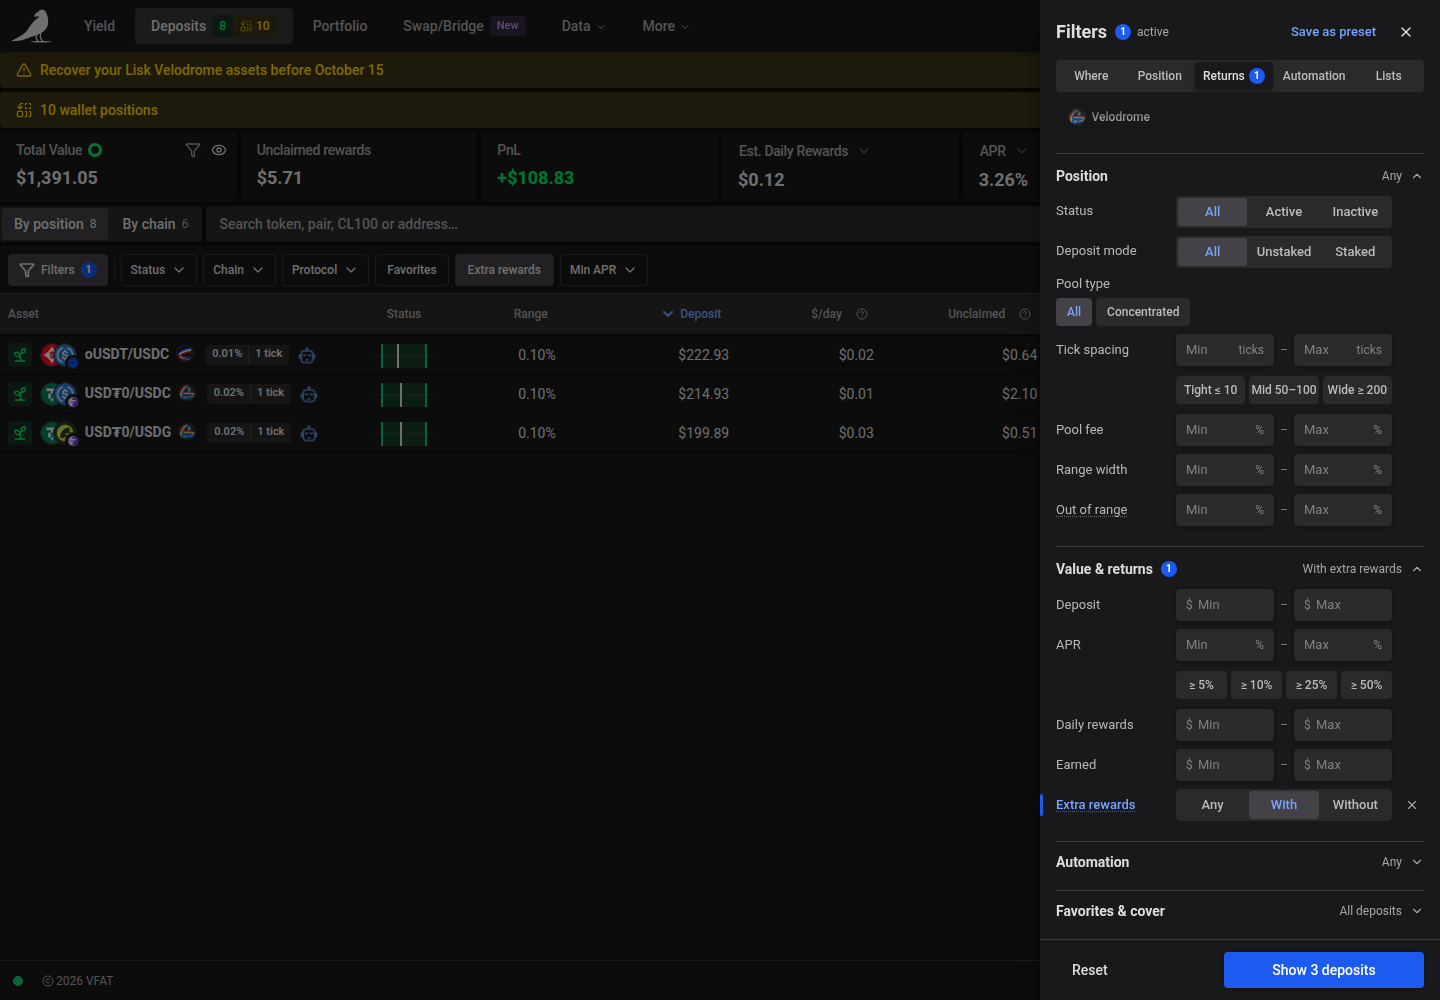Click the USD₮0/USDG Velodrome protocol icon
The image size is (1440, 1000).
tap(187, 432)
